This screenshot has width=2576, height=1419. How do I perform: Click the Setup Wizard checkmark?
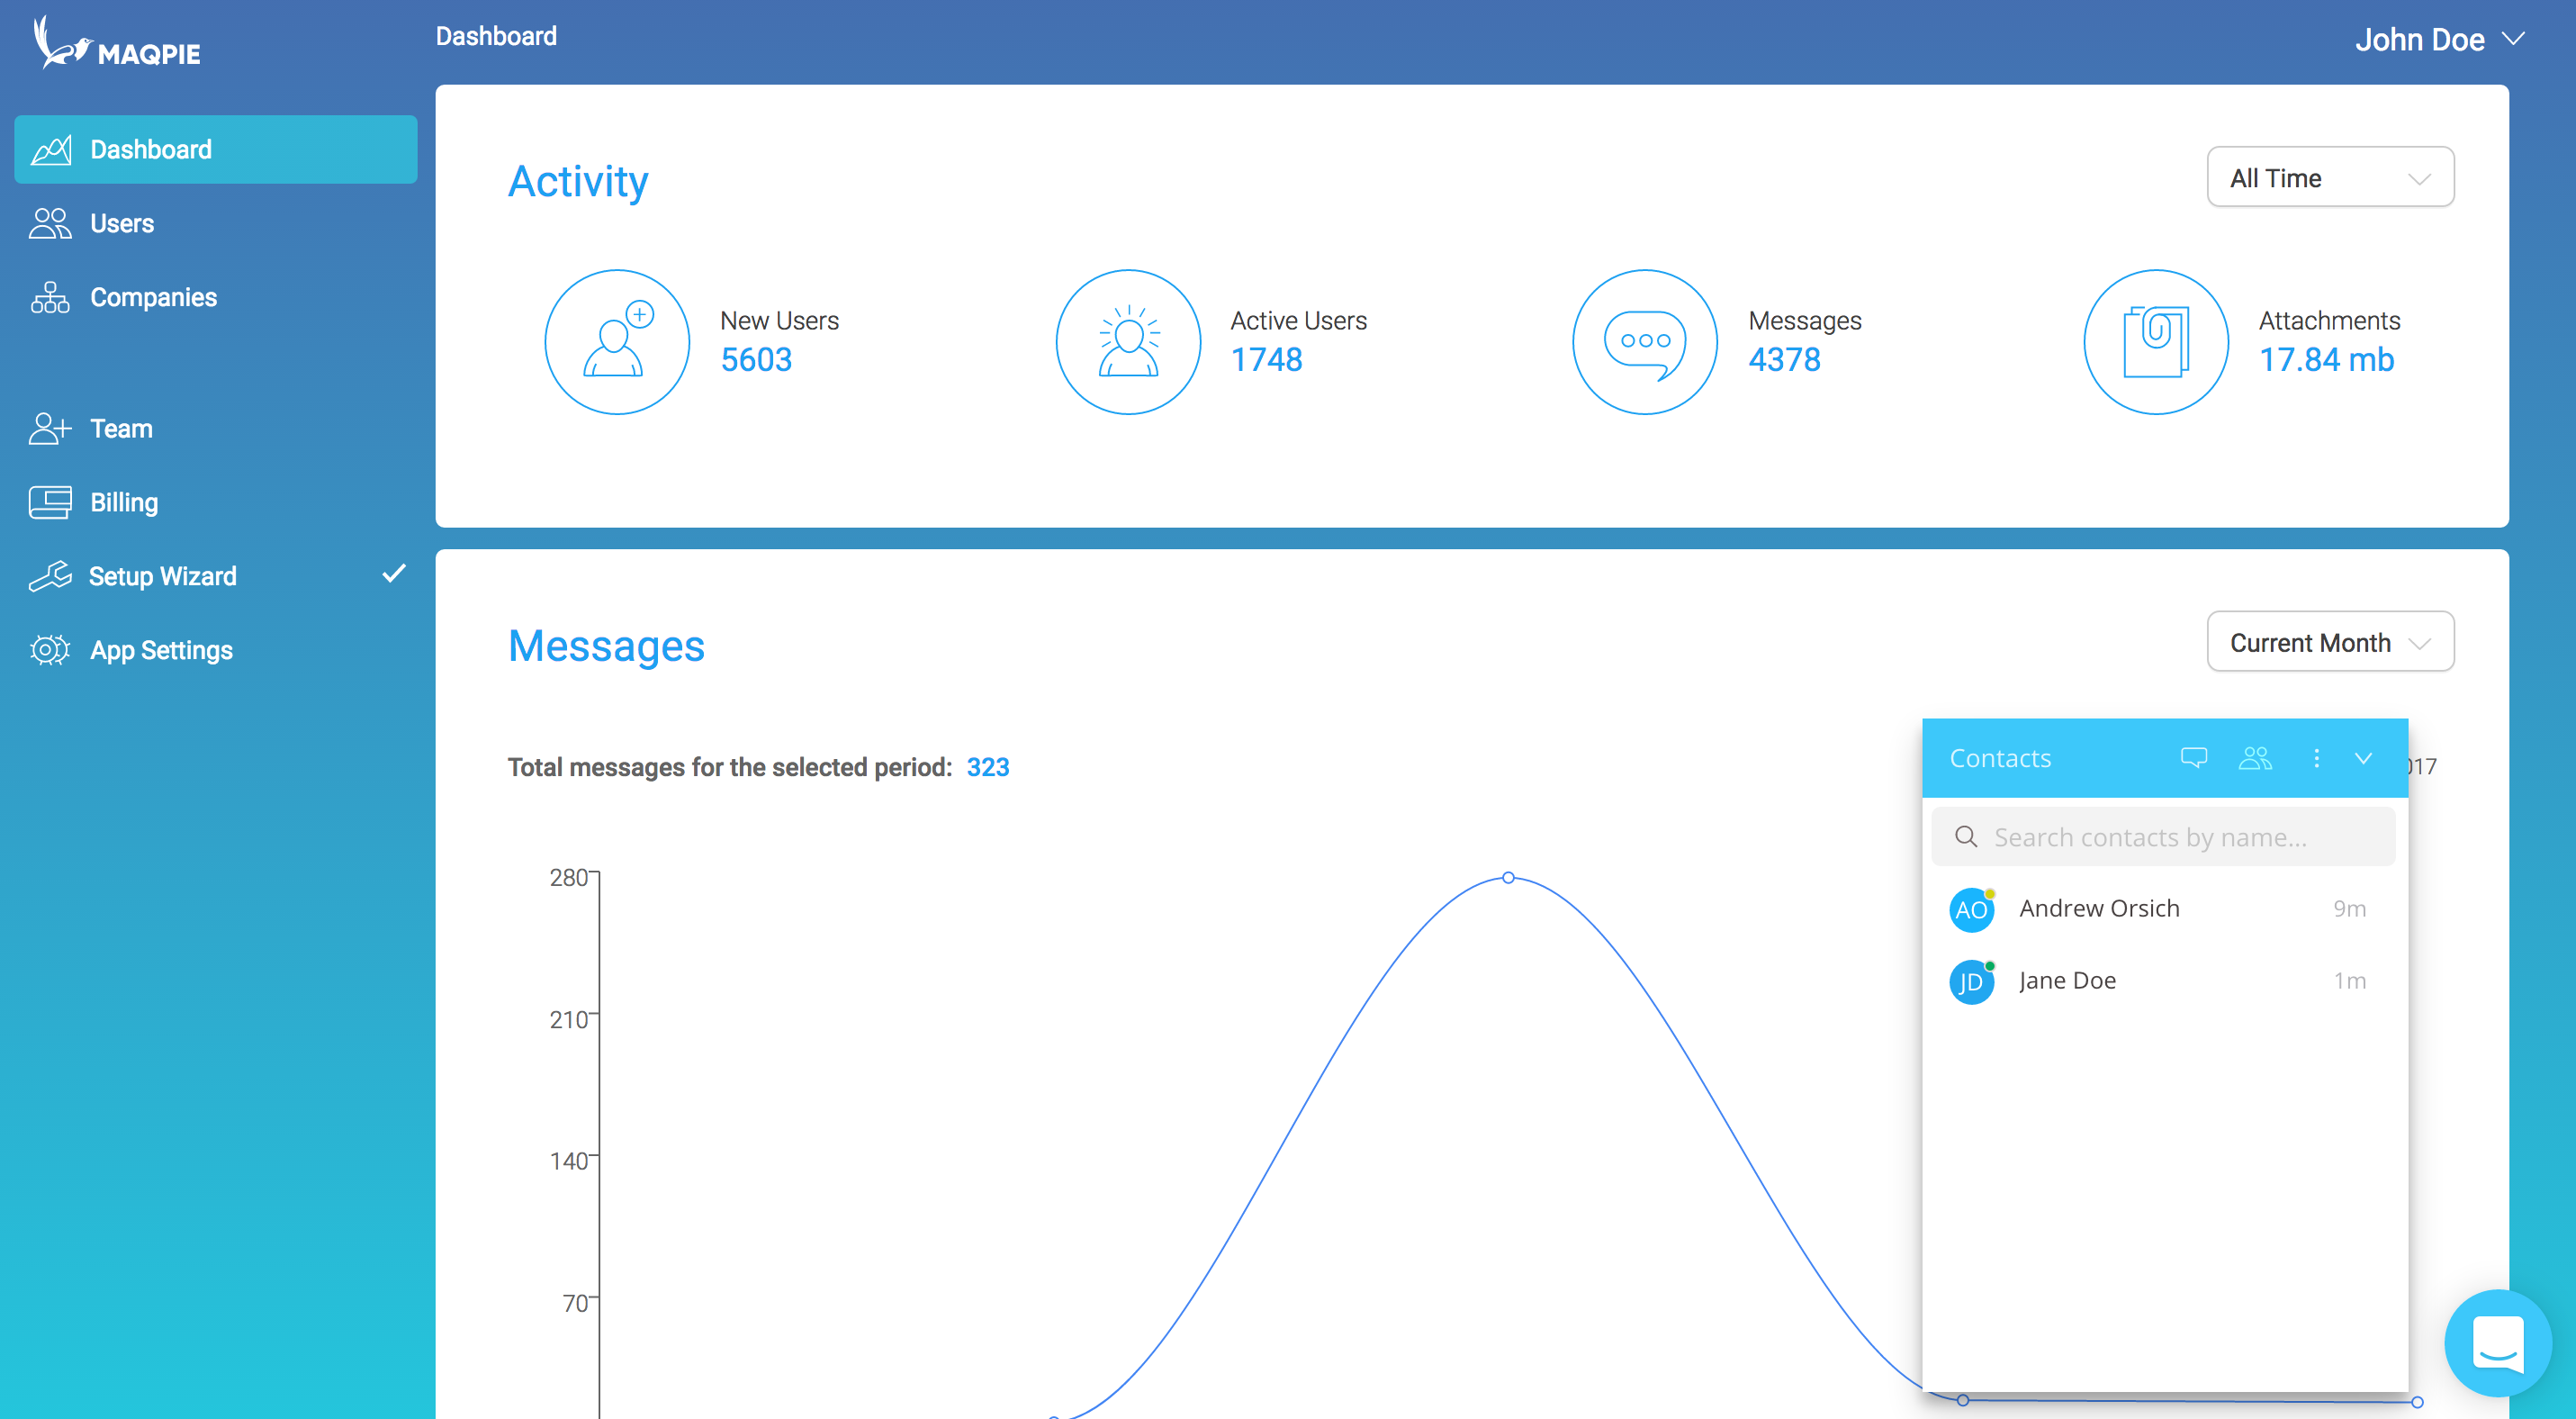click(394, 574)
